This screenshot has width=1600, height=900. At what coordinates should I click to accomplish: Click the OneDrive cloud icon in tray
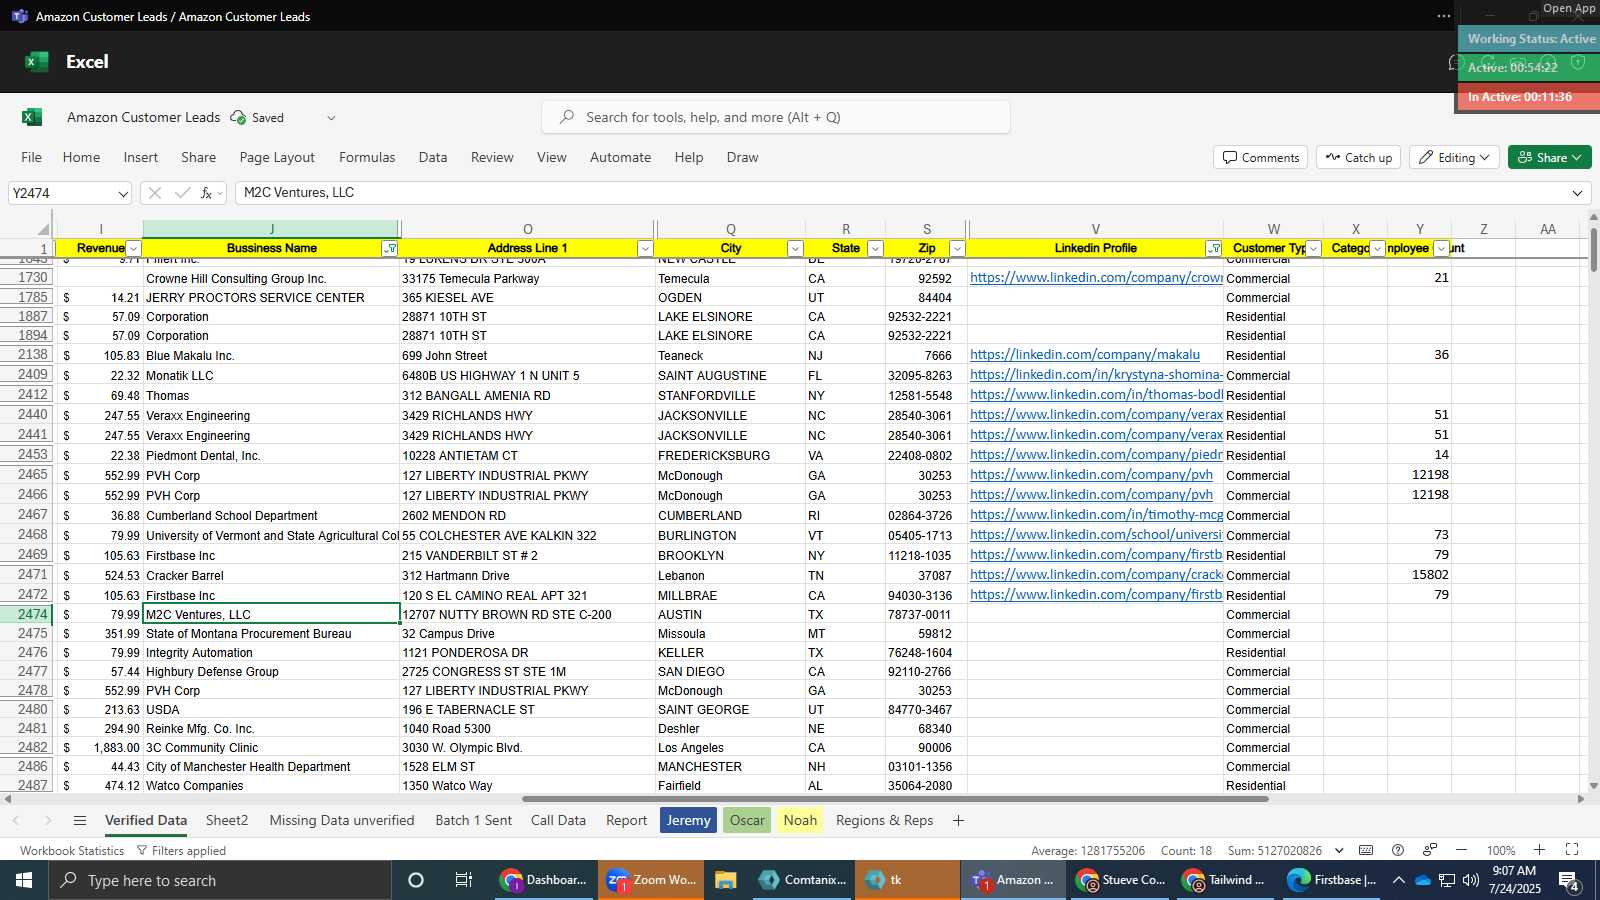tap(1422, 880)
